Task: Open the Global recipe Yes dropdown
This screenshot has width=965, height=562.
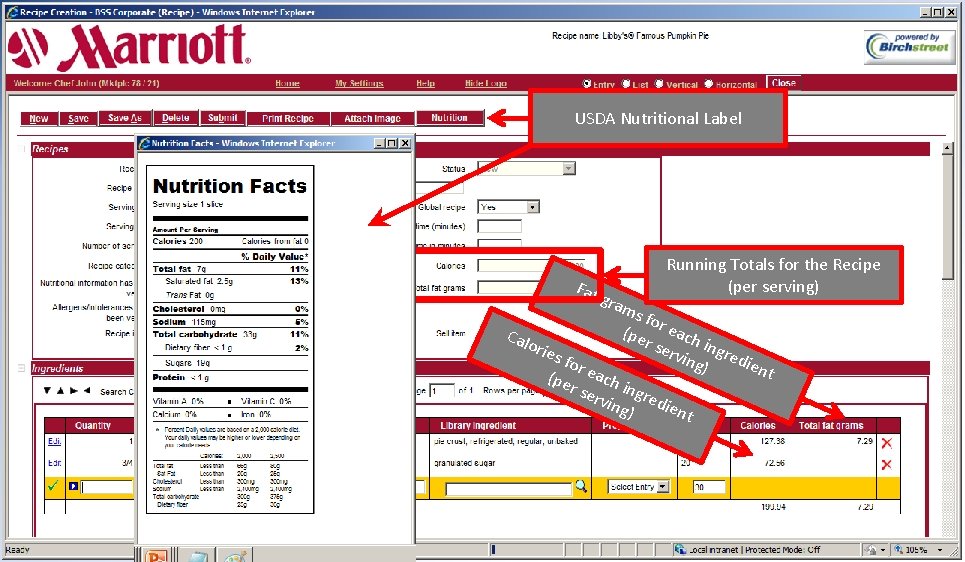Action: 533,207
